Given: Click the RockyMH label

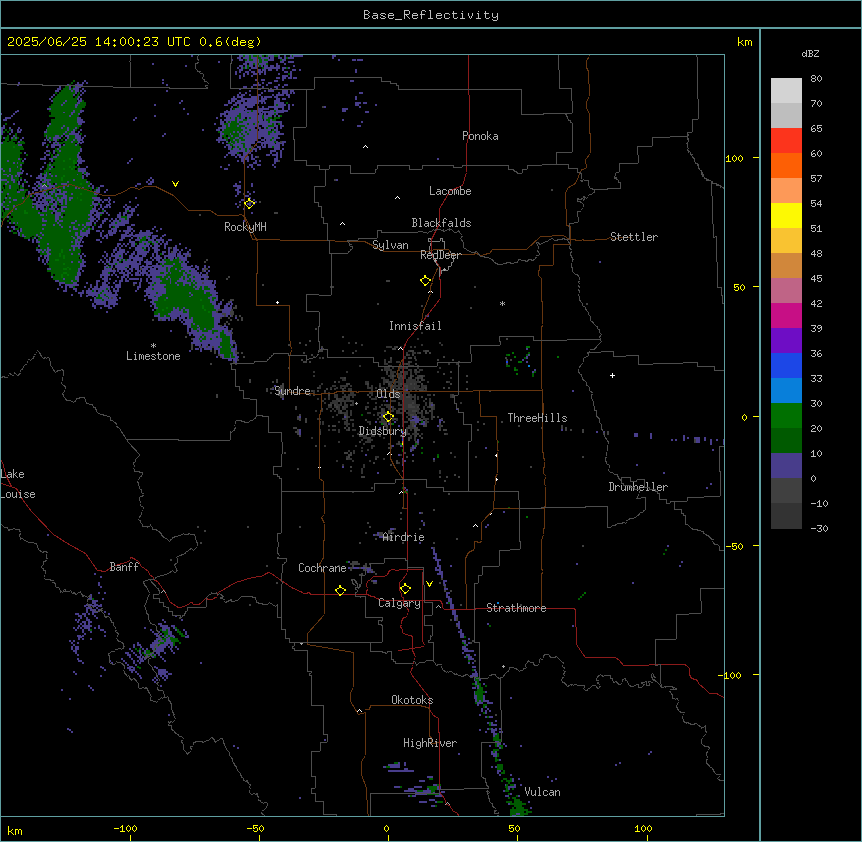Looking at the screenshot, I should point(245,227).
